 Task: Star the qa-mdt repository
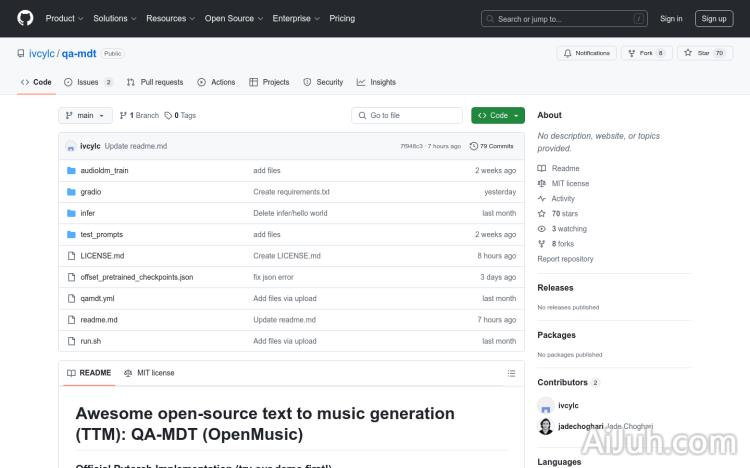pyautogui.click(x=705, y=53)
